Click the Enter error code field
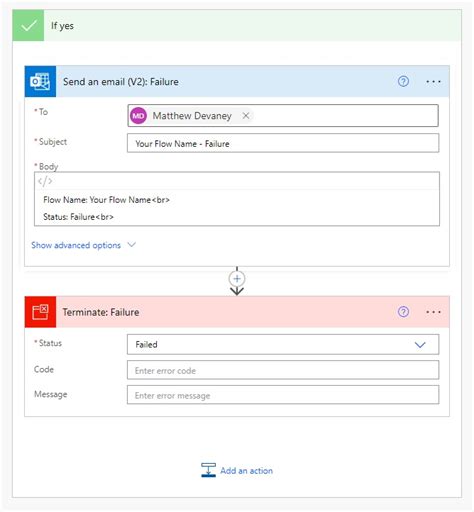 coord(283,370)
